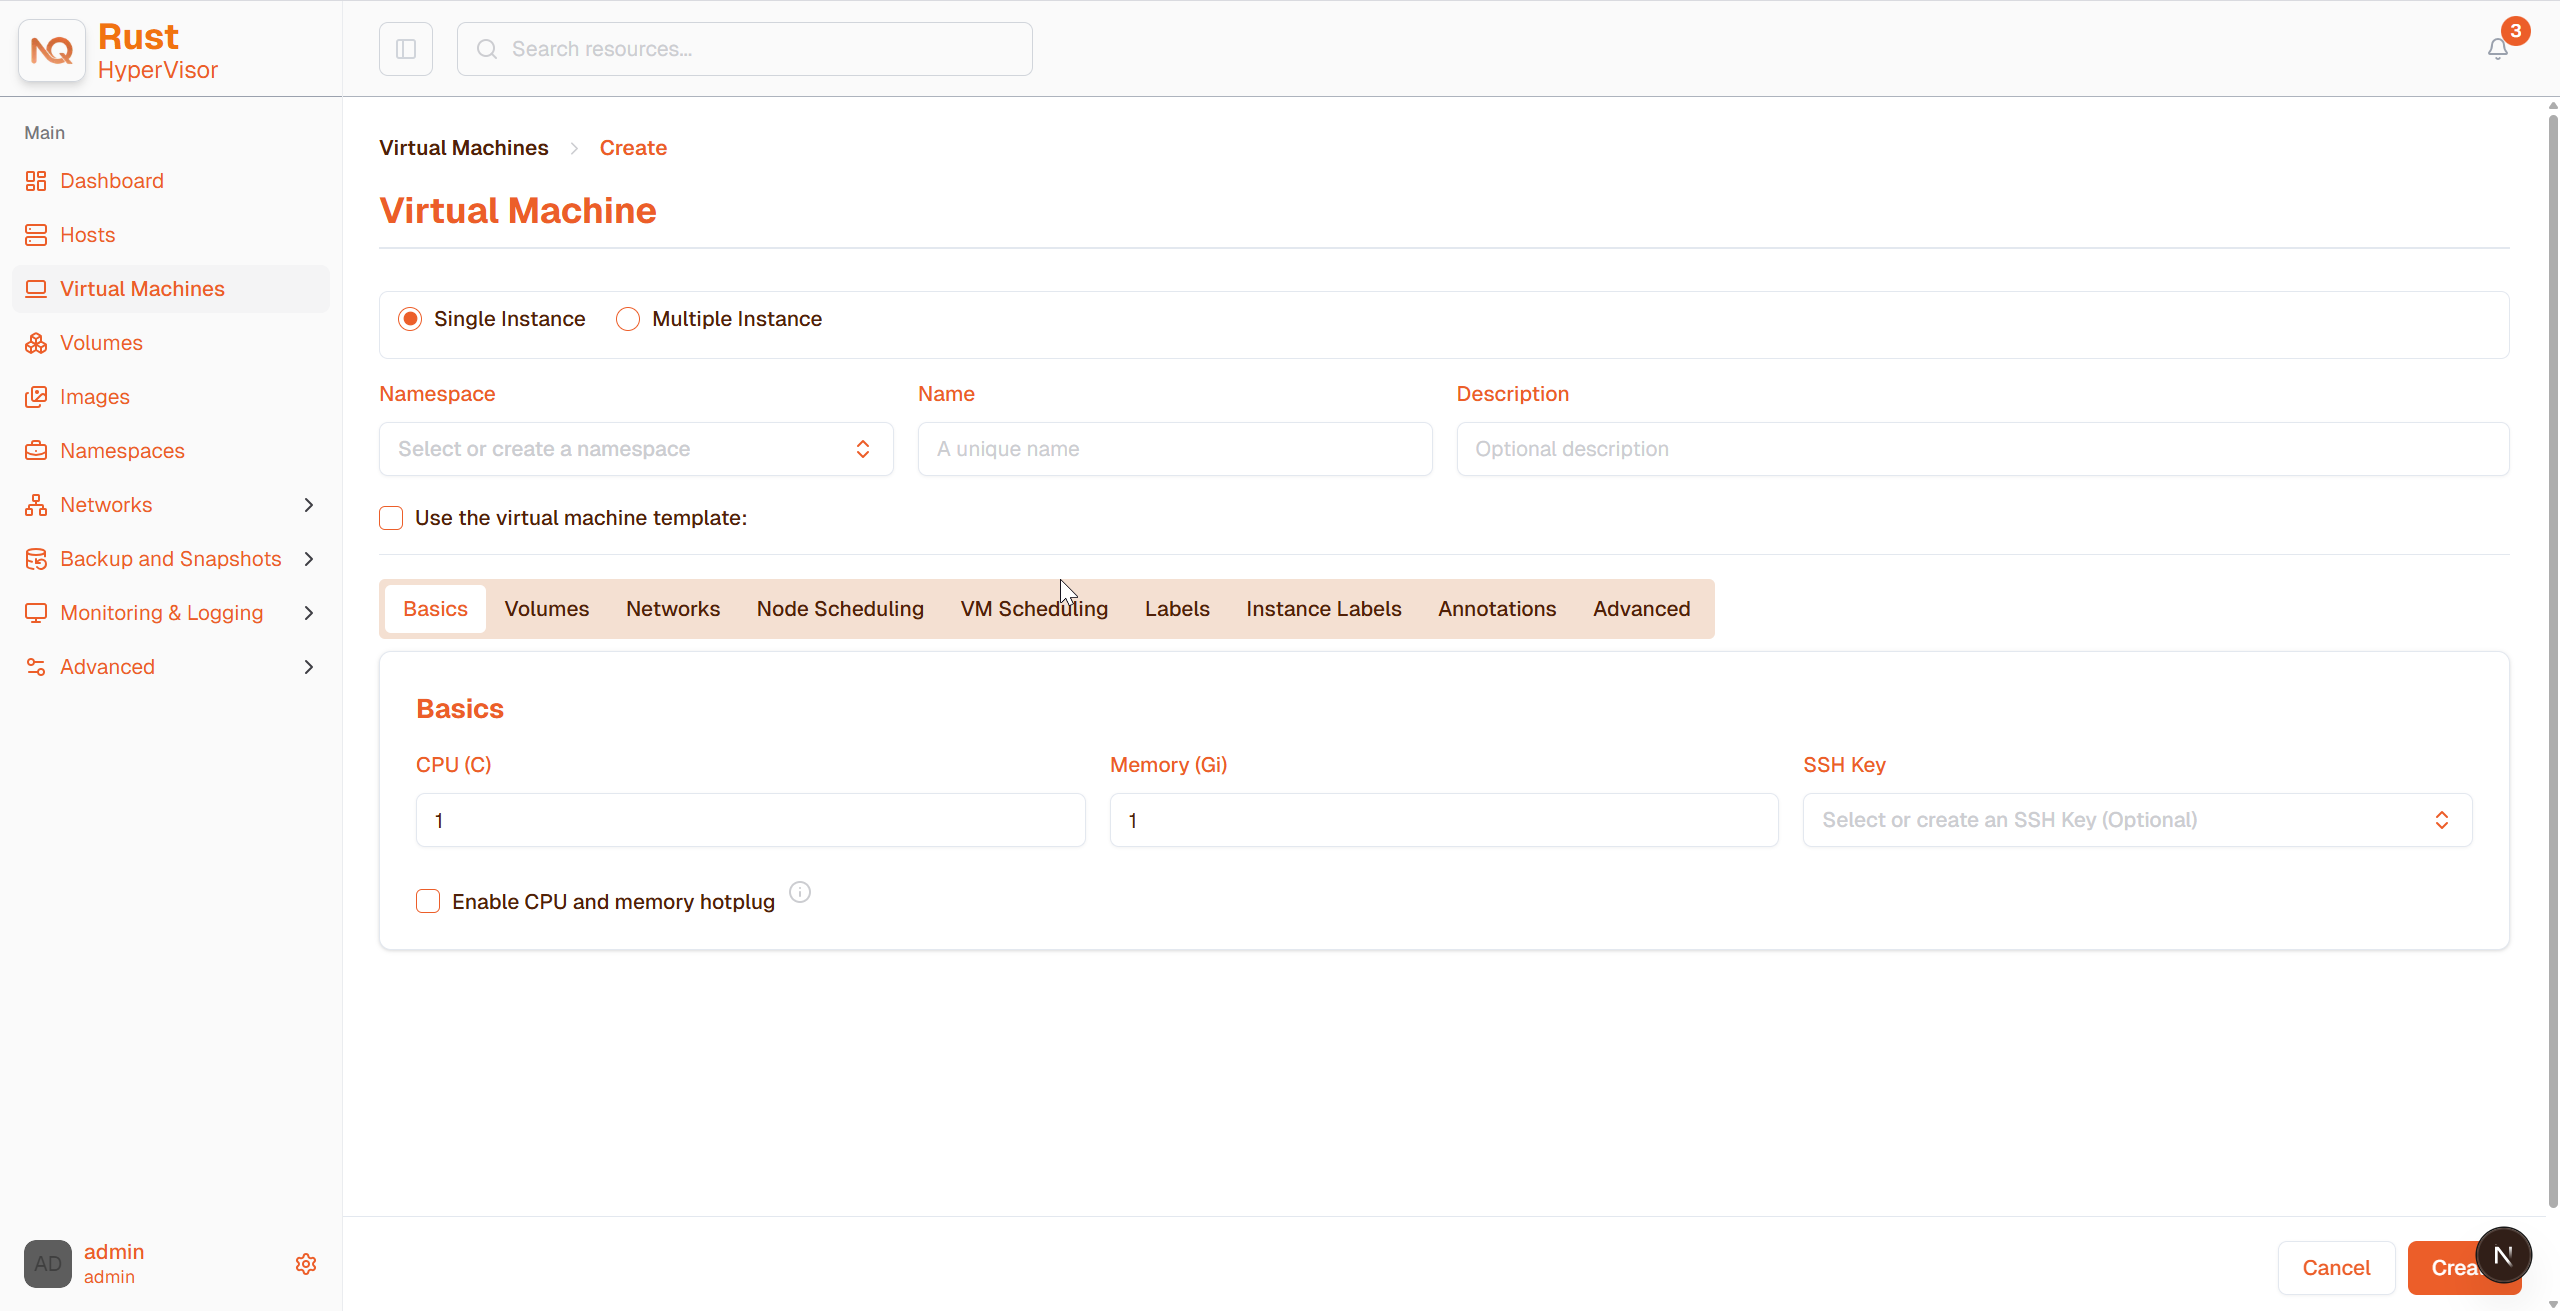Select the Multiple Instance radio button
Viewport: 2560px width, 1311px height.
pos(628,319)
